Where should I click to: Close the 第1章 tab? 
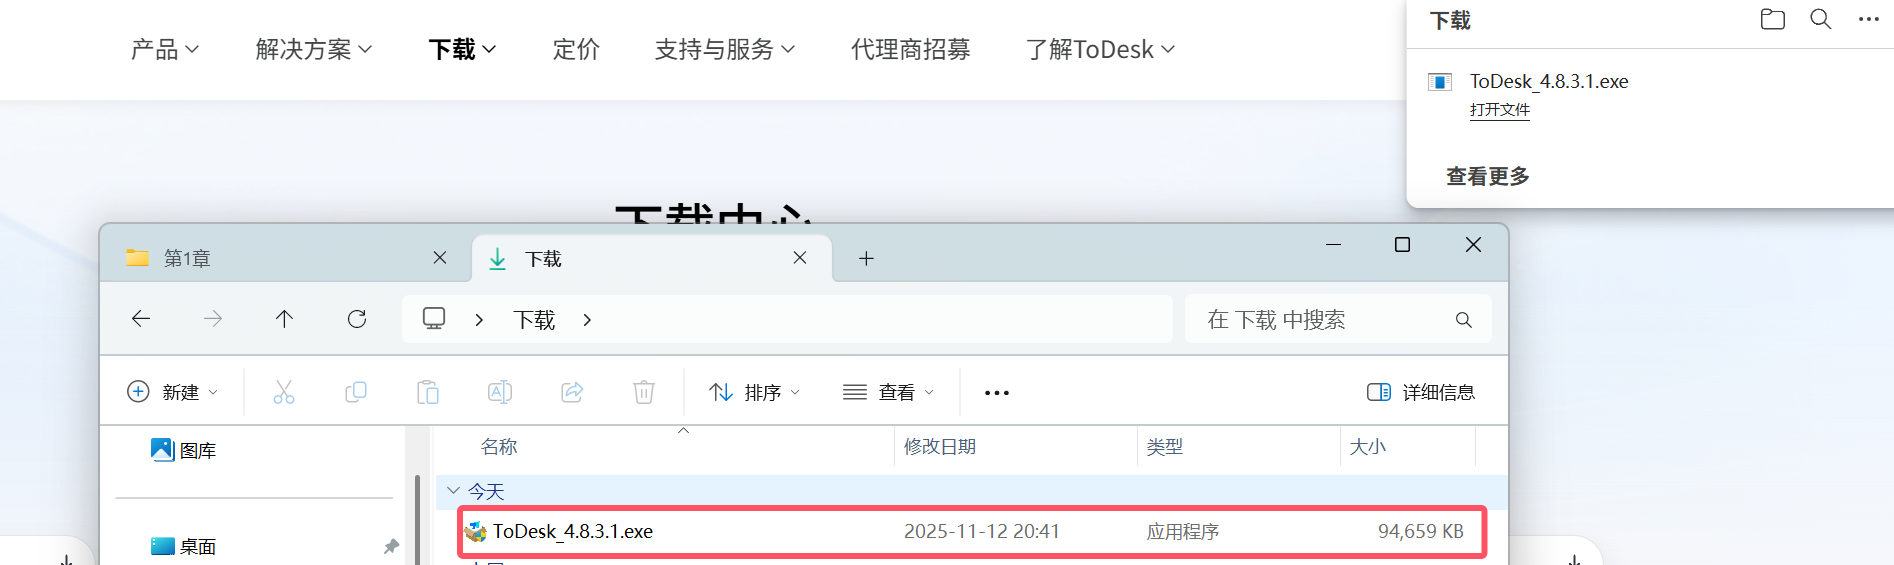point(440,258)
